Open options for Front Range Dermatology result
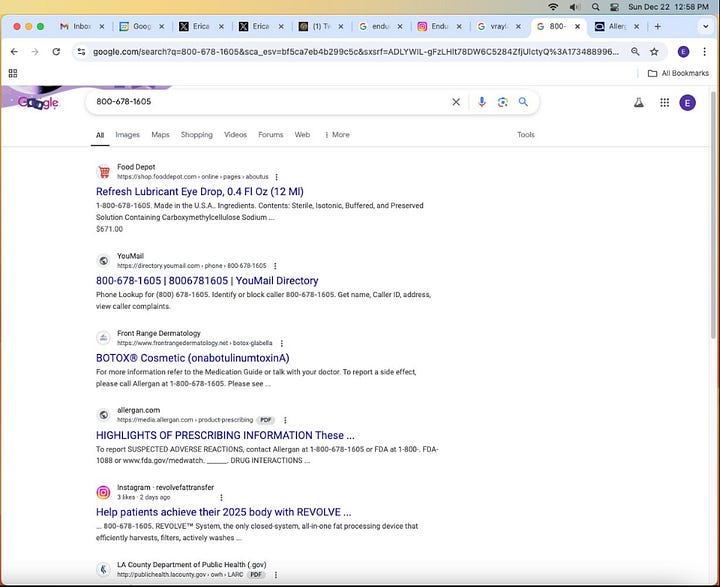The image size is (720, 587). [x=281, y=343]
